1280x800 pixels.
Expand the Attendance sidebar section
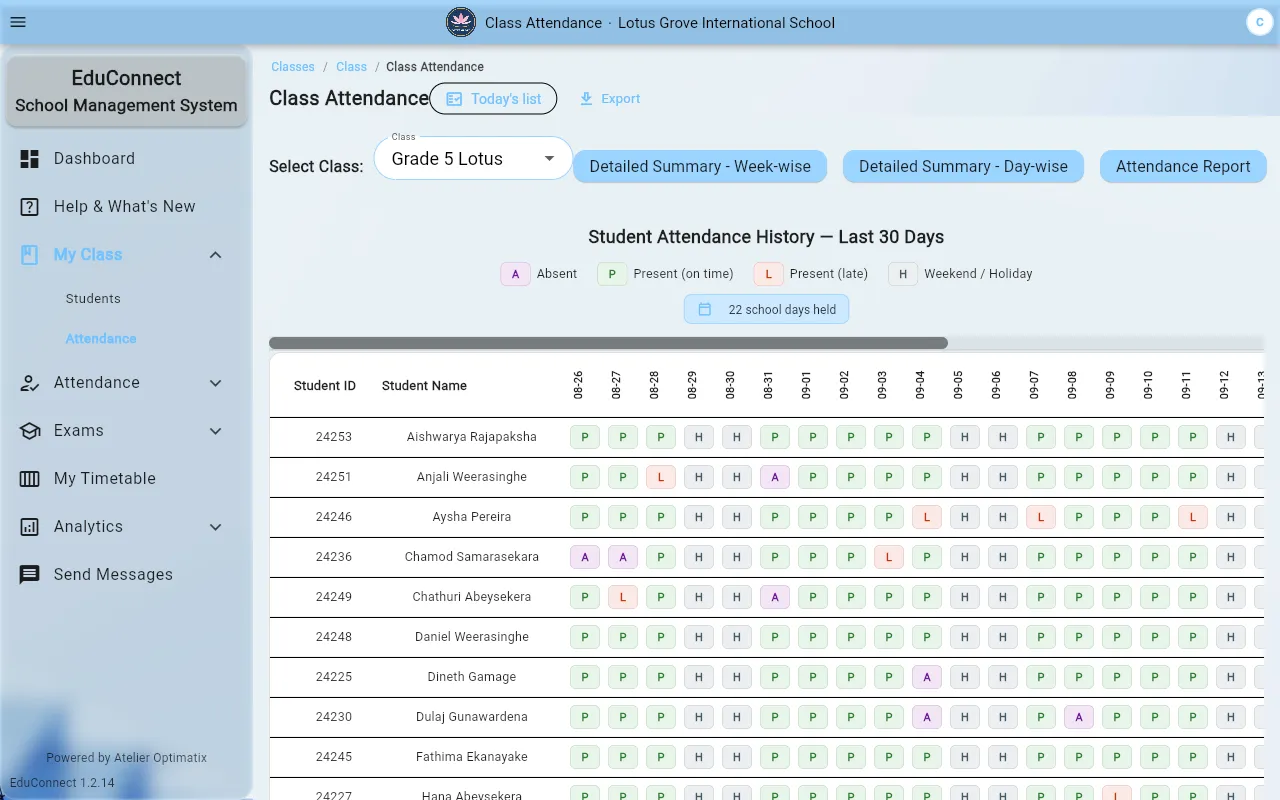pos(215,382)
